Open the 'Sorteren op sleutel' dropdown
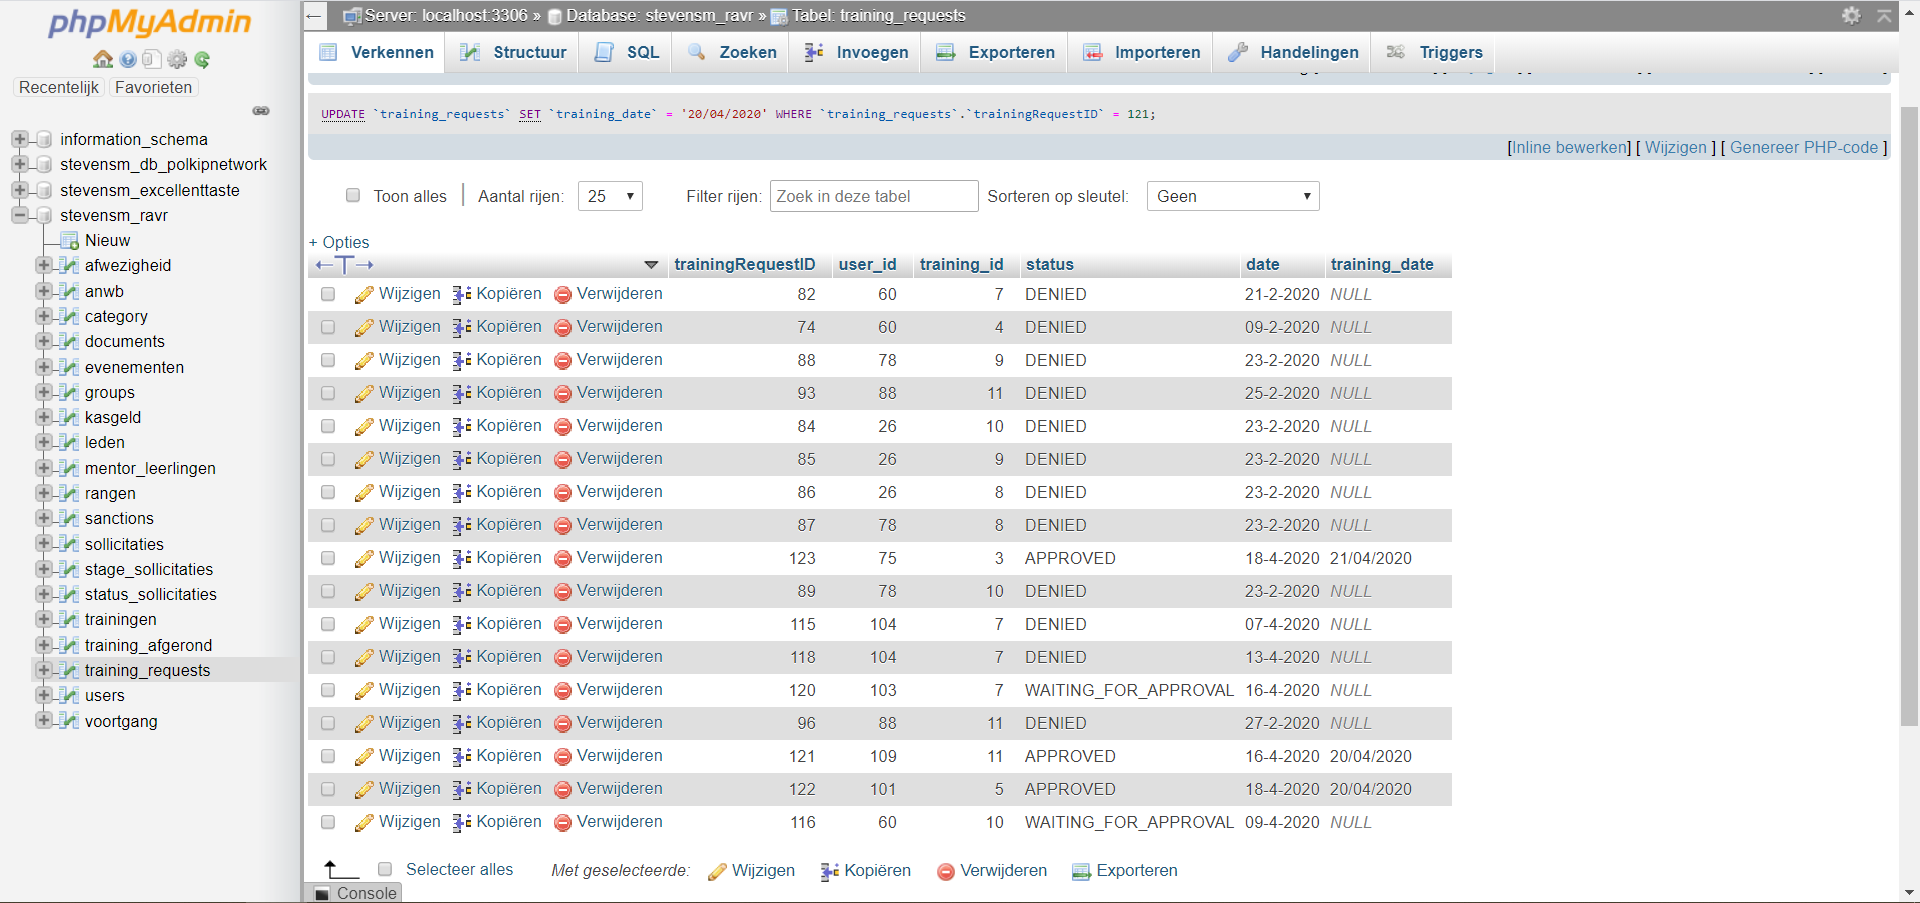Screen dimensions: 1920x903 point(1232,196)
